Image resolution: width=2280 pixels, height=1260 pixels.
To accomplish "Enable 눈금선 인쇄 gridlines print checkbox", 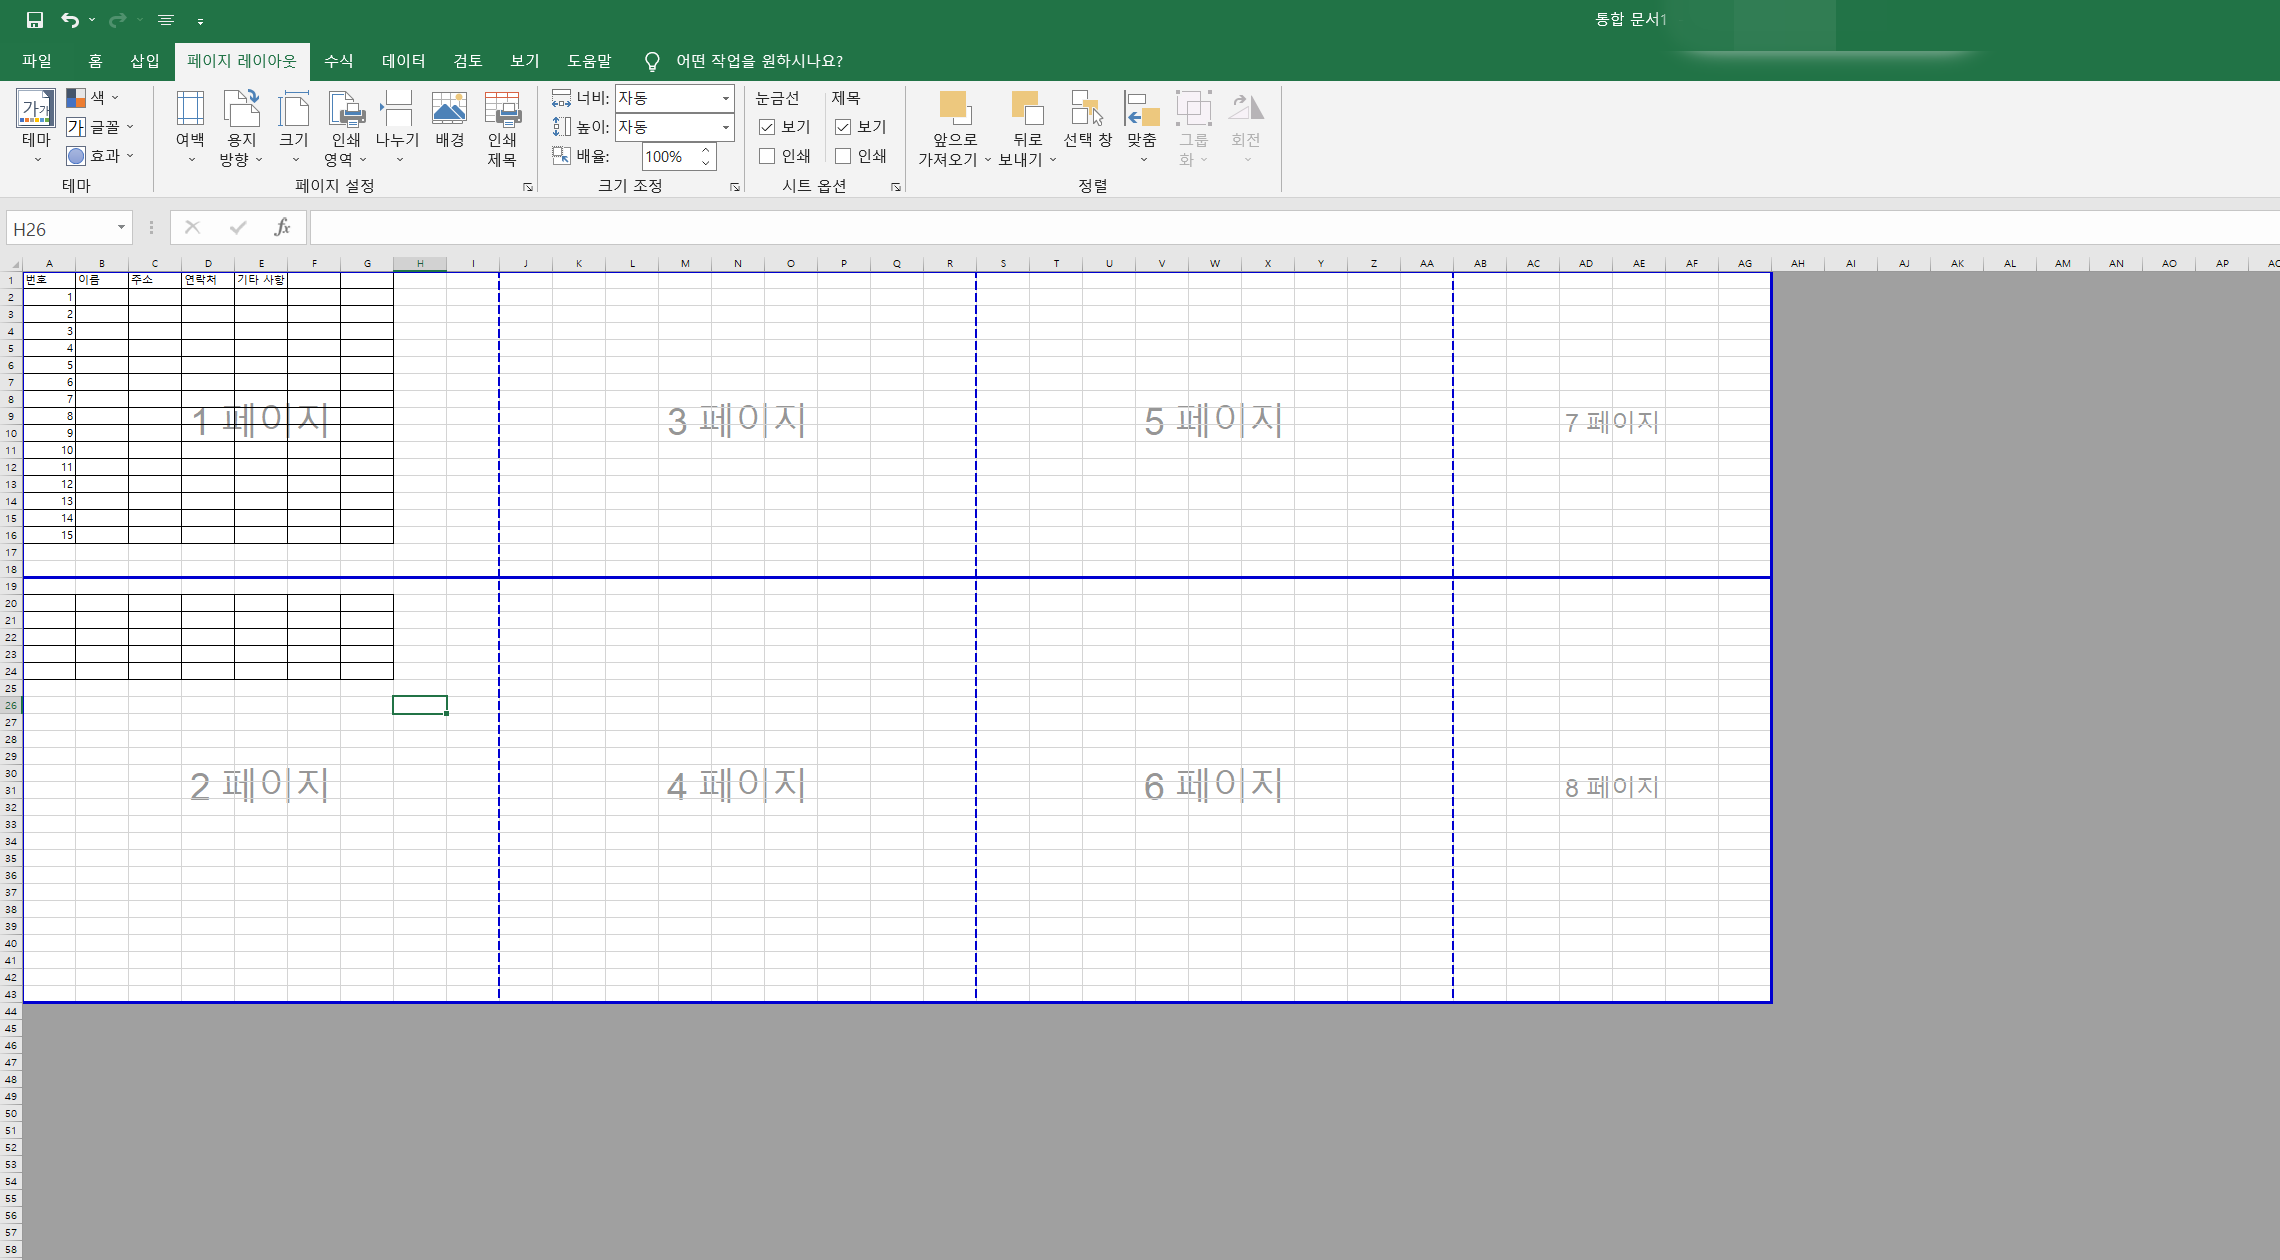I will coord(768,156).
